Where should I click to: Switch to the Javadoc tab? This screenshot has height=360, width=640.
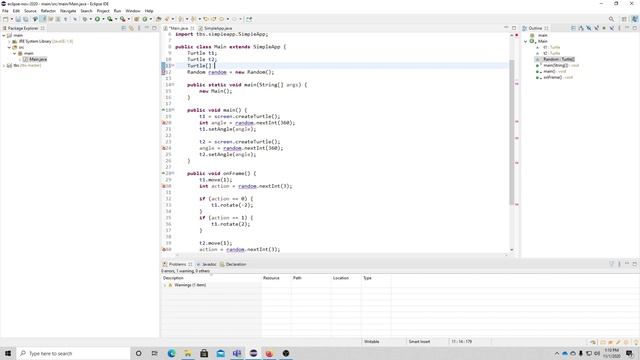click(207, 264)
